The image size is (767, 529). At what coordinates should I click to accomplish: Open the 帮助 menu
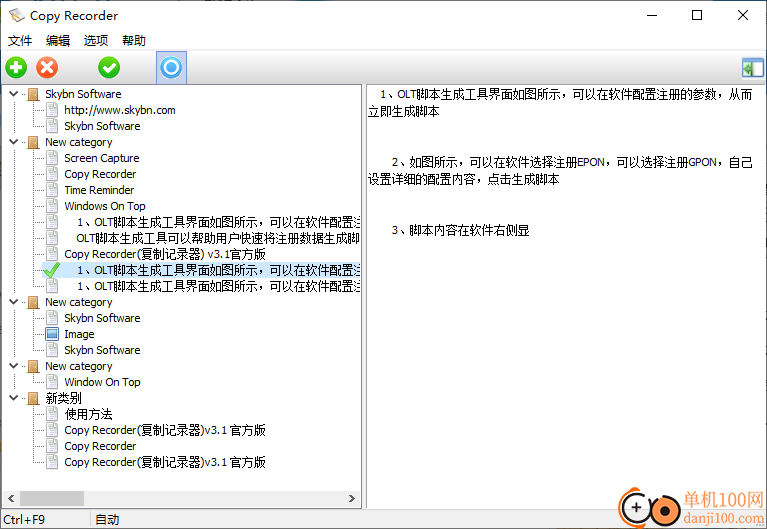pyautogui.click(x=134, y=41)
